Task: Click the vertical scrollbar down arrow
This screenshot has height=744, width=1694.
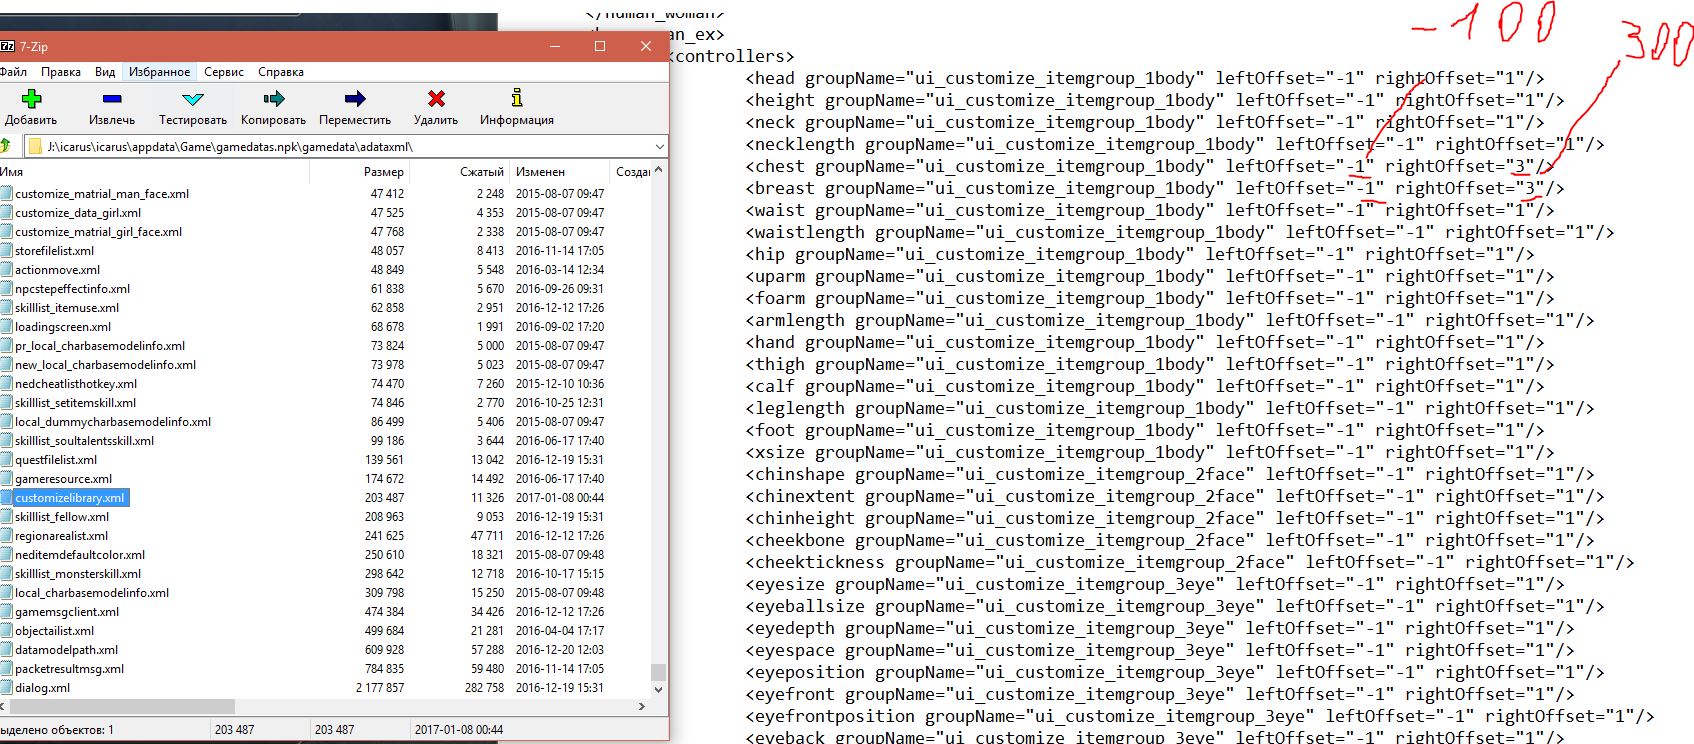Action: [x=658, y=689]
